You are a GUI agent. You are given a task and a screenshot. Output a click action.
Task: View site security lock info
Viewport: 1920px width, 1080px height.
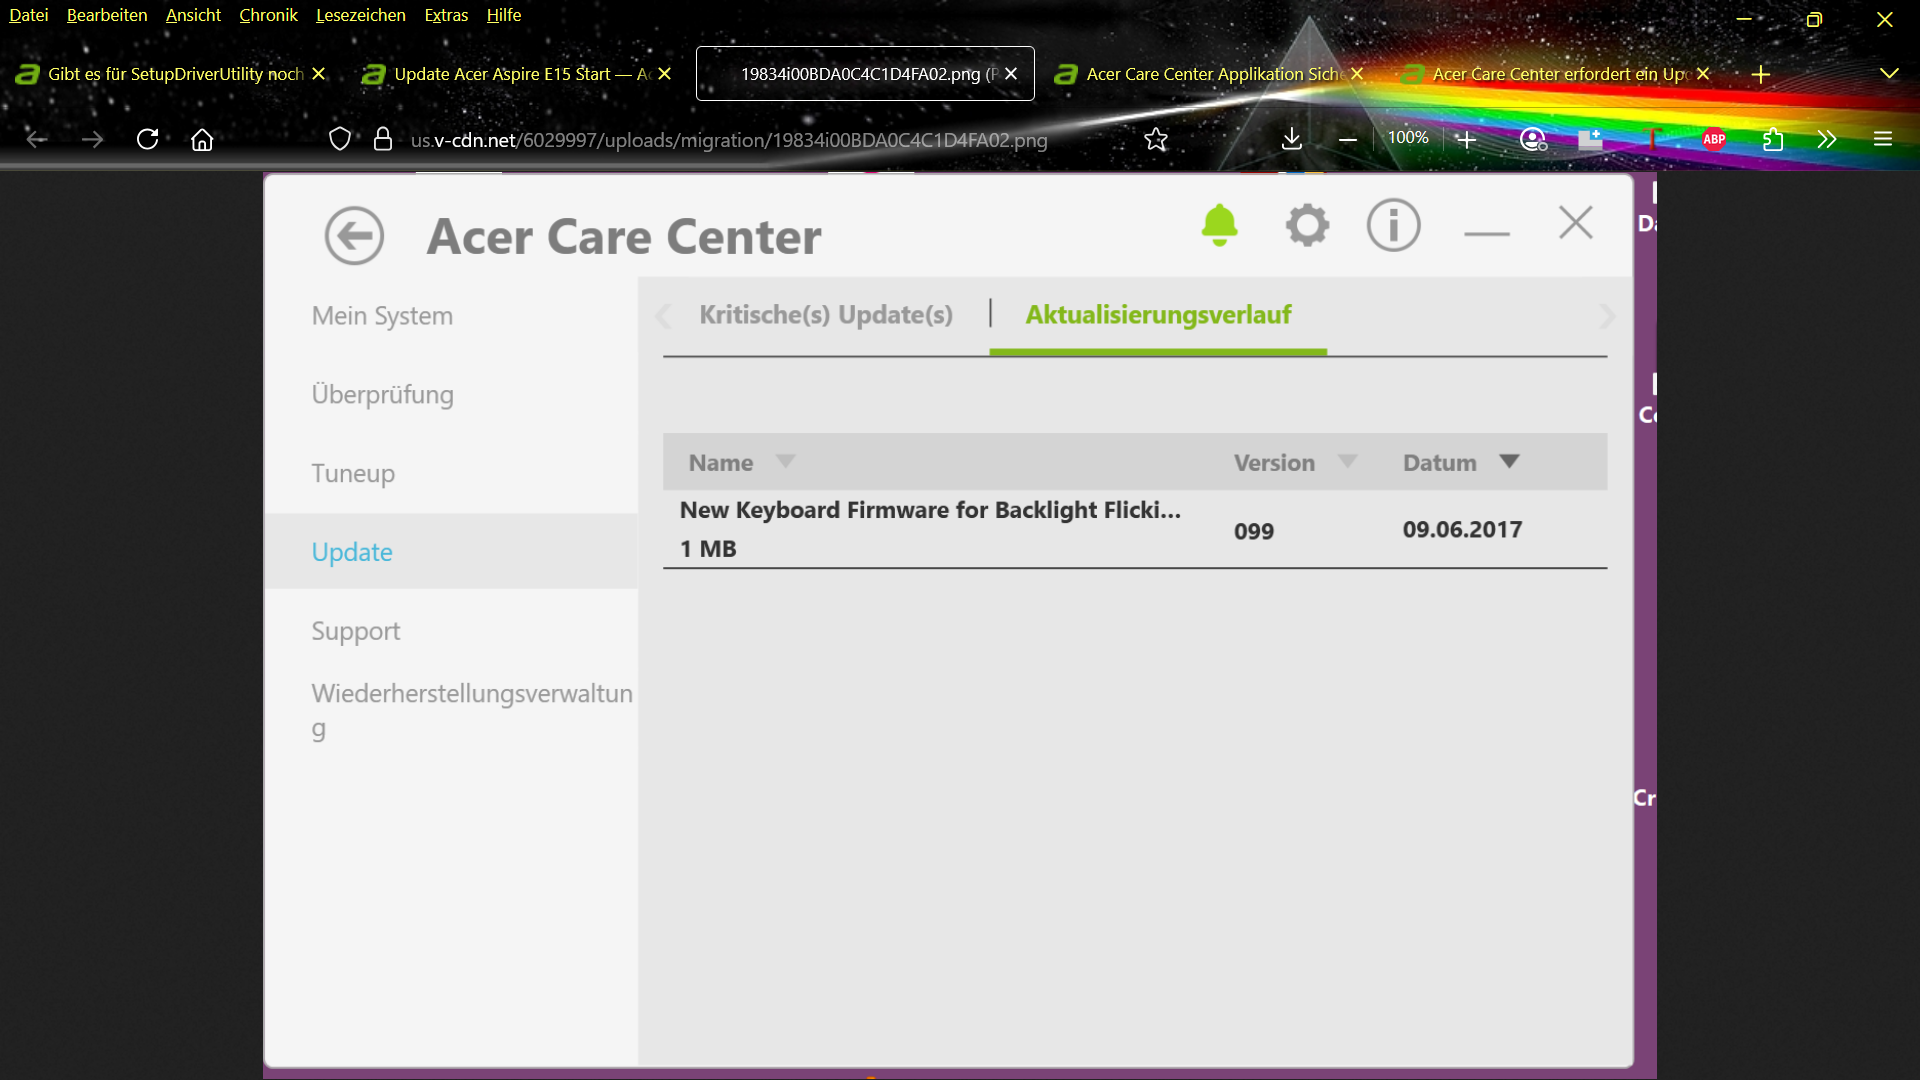(x=382, y=139)
